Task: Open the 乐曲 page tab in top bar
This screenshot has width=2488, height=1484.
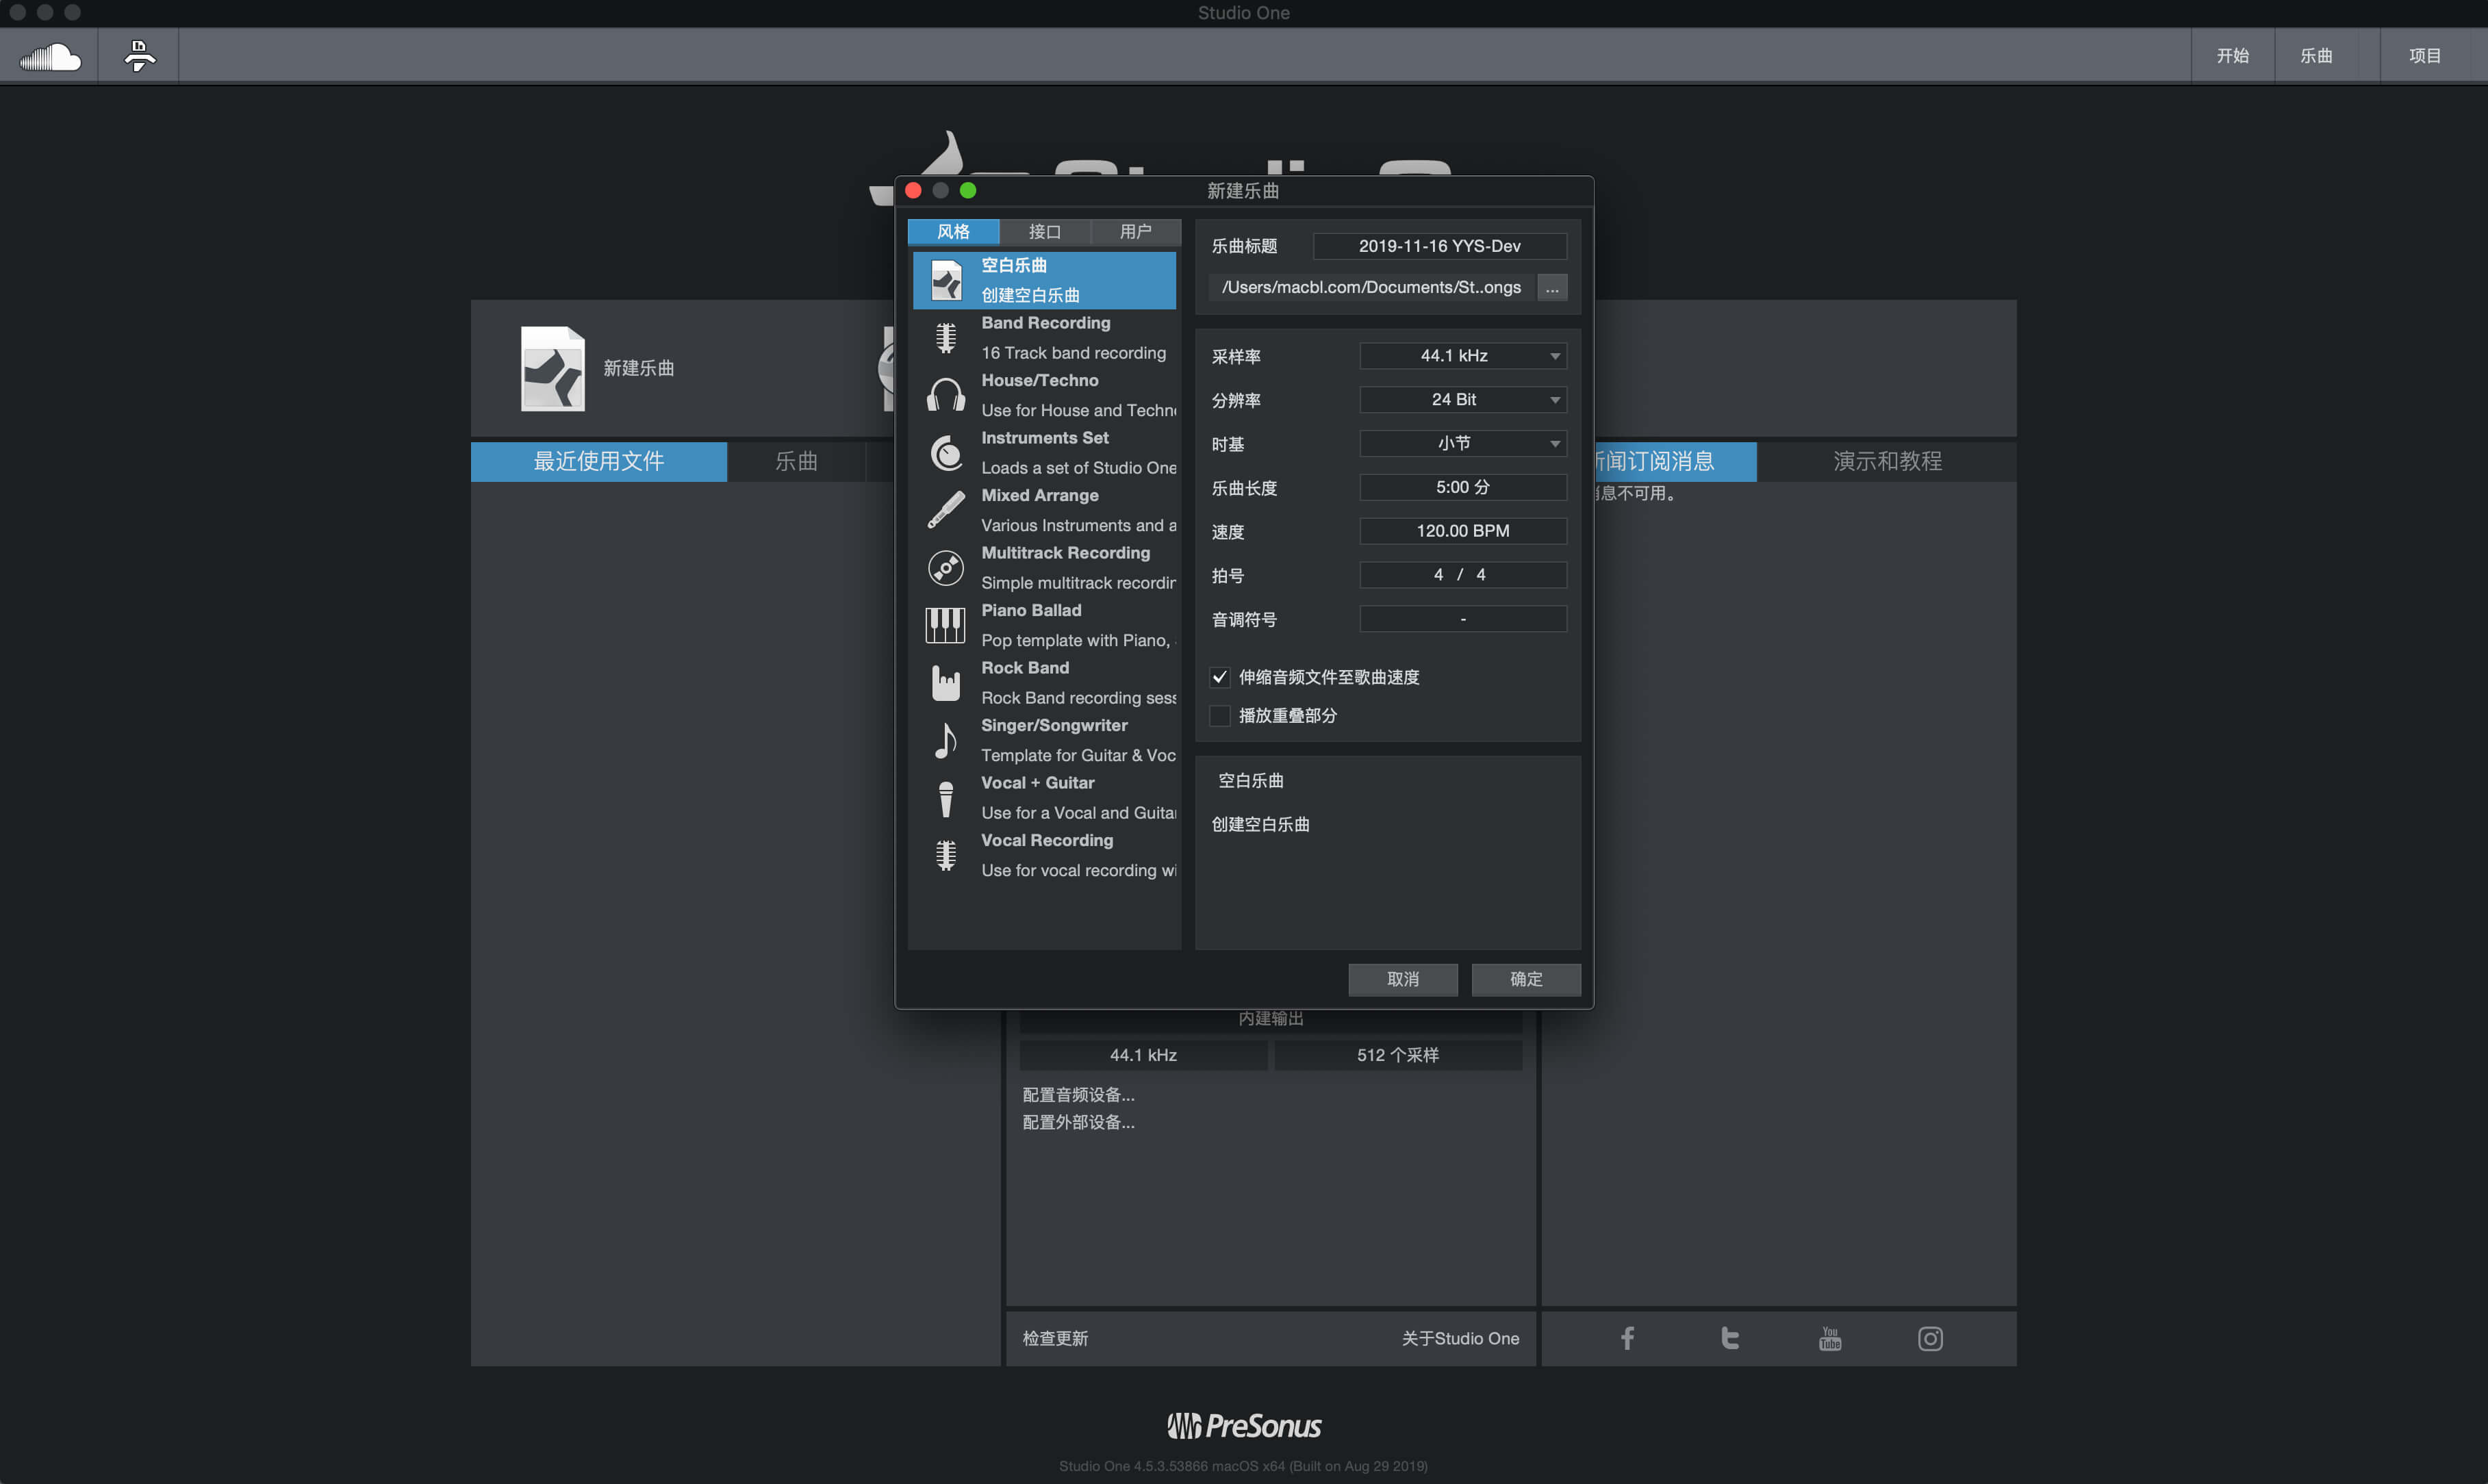Action: pyautogui.click(x=2316, y=56)
